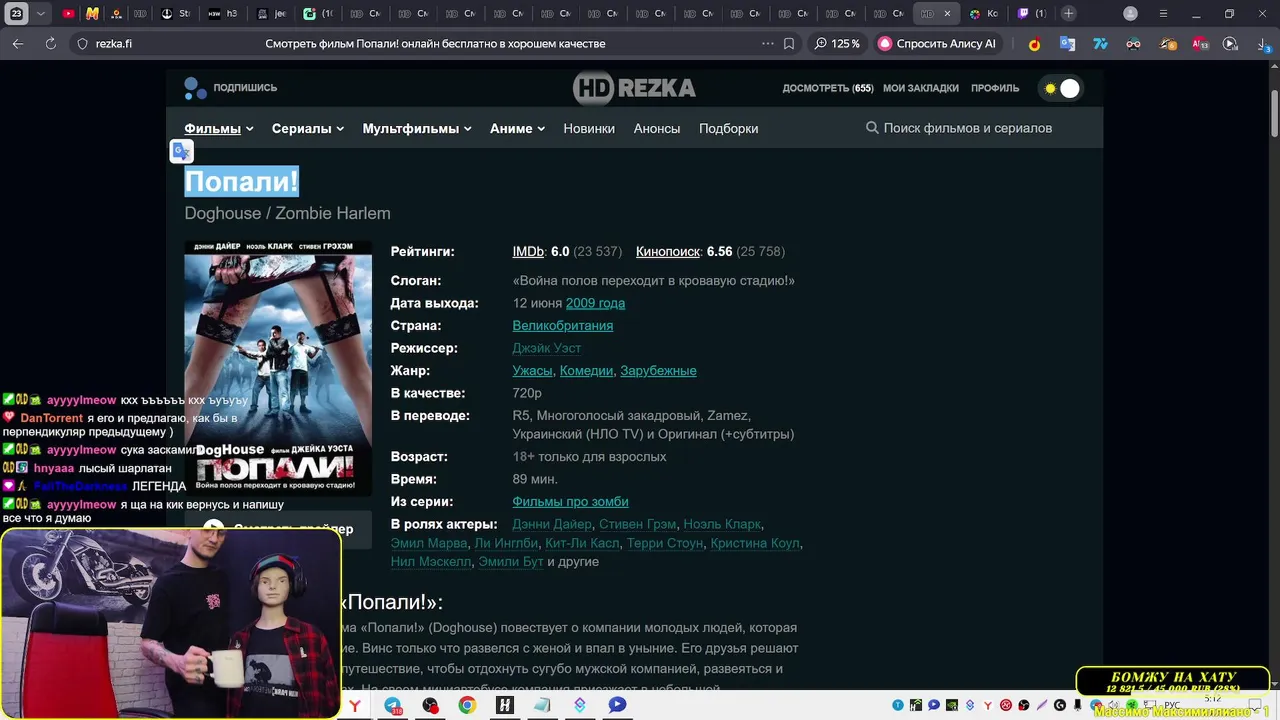Open the translate extension icon in toolbar
1280x720 pixels.
pyautogui.click(x=1067, y=44)
